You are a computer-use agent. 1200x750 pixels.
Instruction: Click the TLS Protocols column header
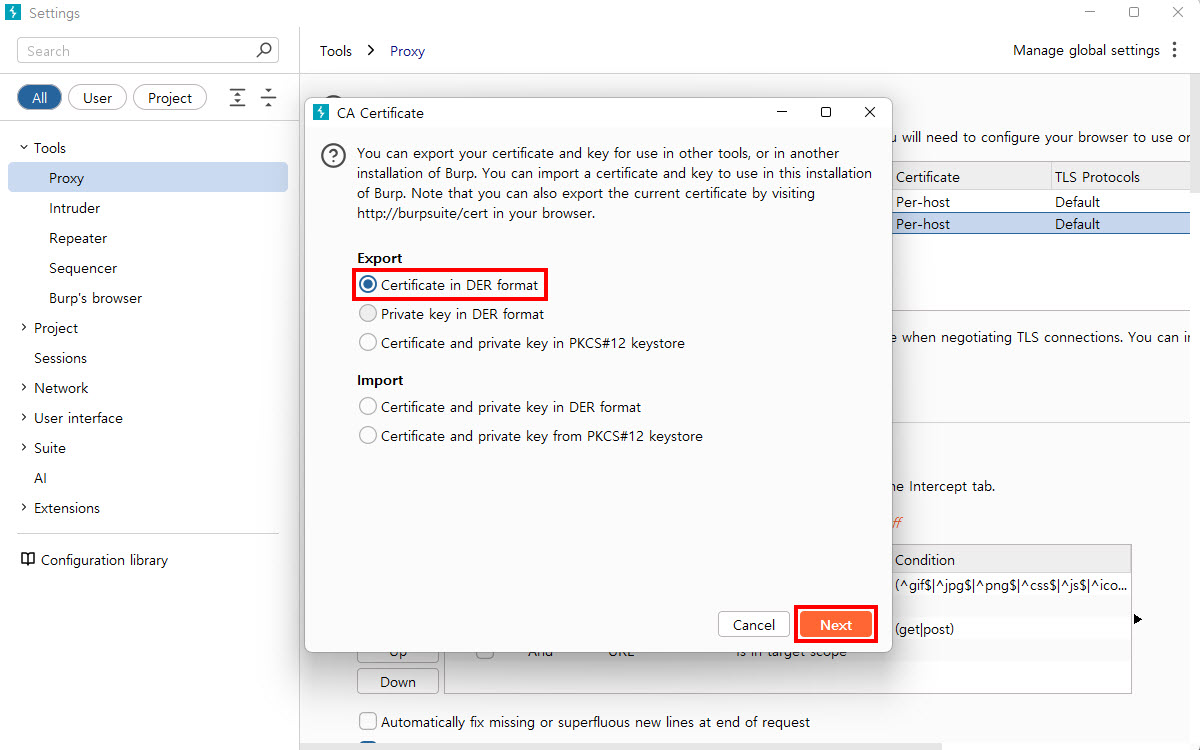click(1120, 177)
